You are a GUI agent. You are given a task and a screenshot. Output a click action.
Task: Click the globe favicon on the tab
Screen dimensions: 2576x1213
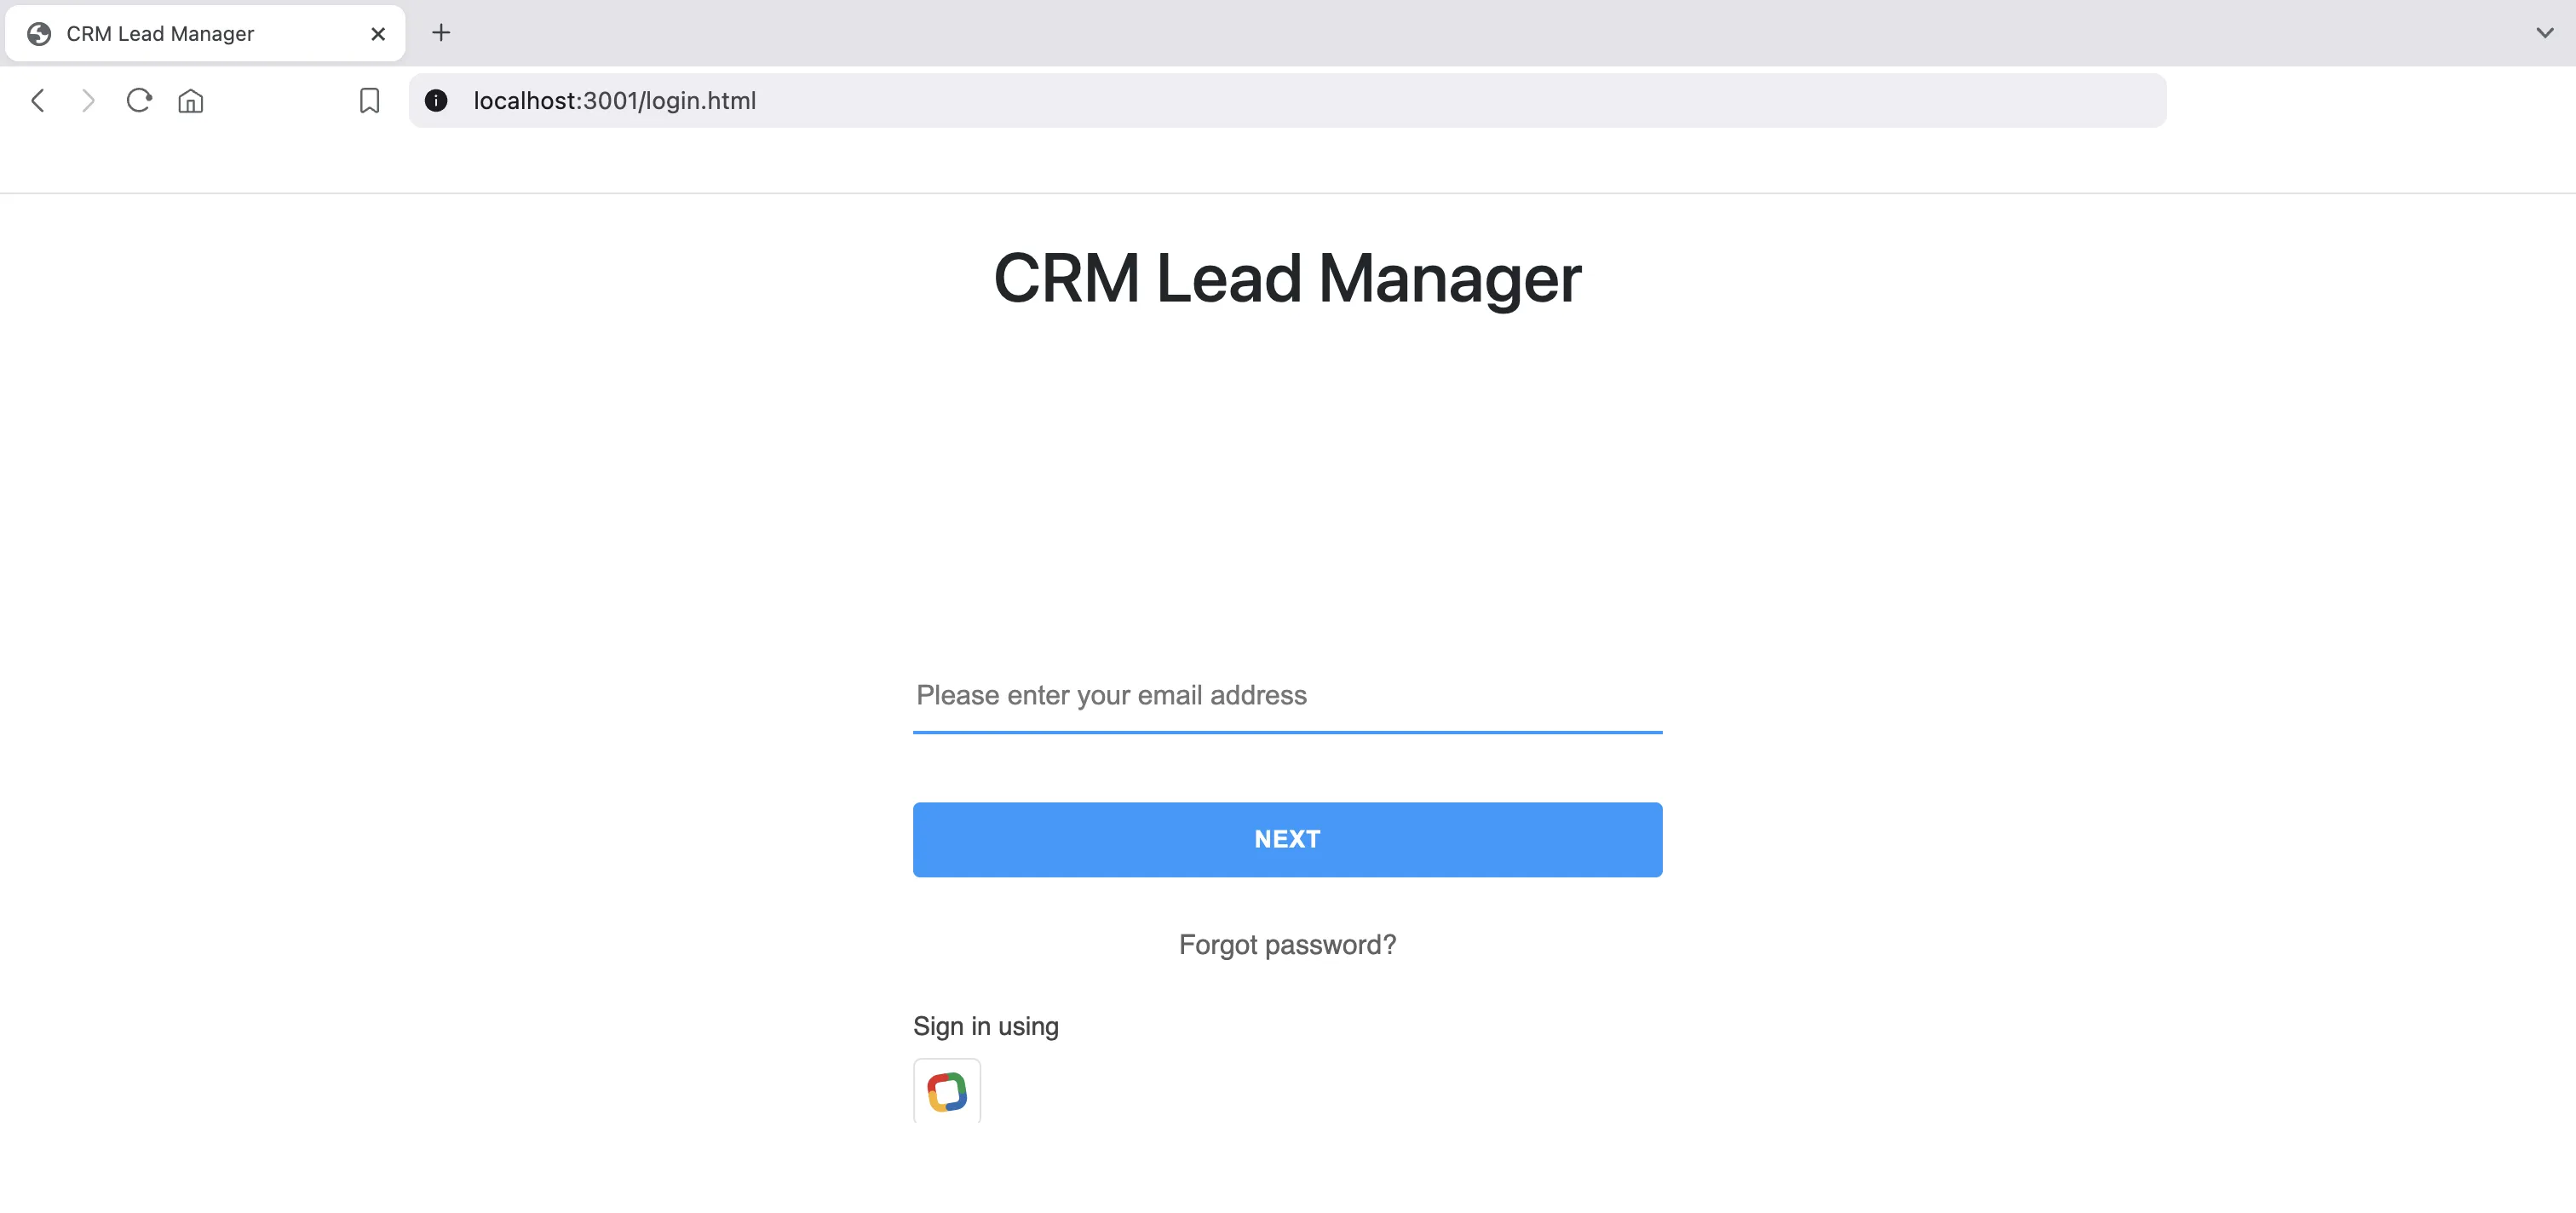(x=39, y=34)
